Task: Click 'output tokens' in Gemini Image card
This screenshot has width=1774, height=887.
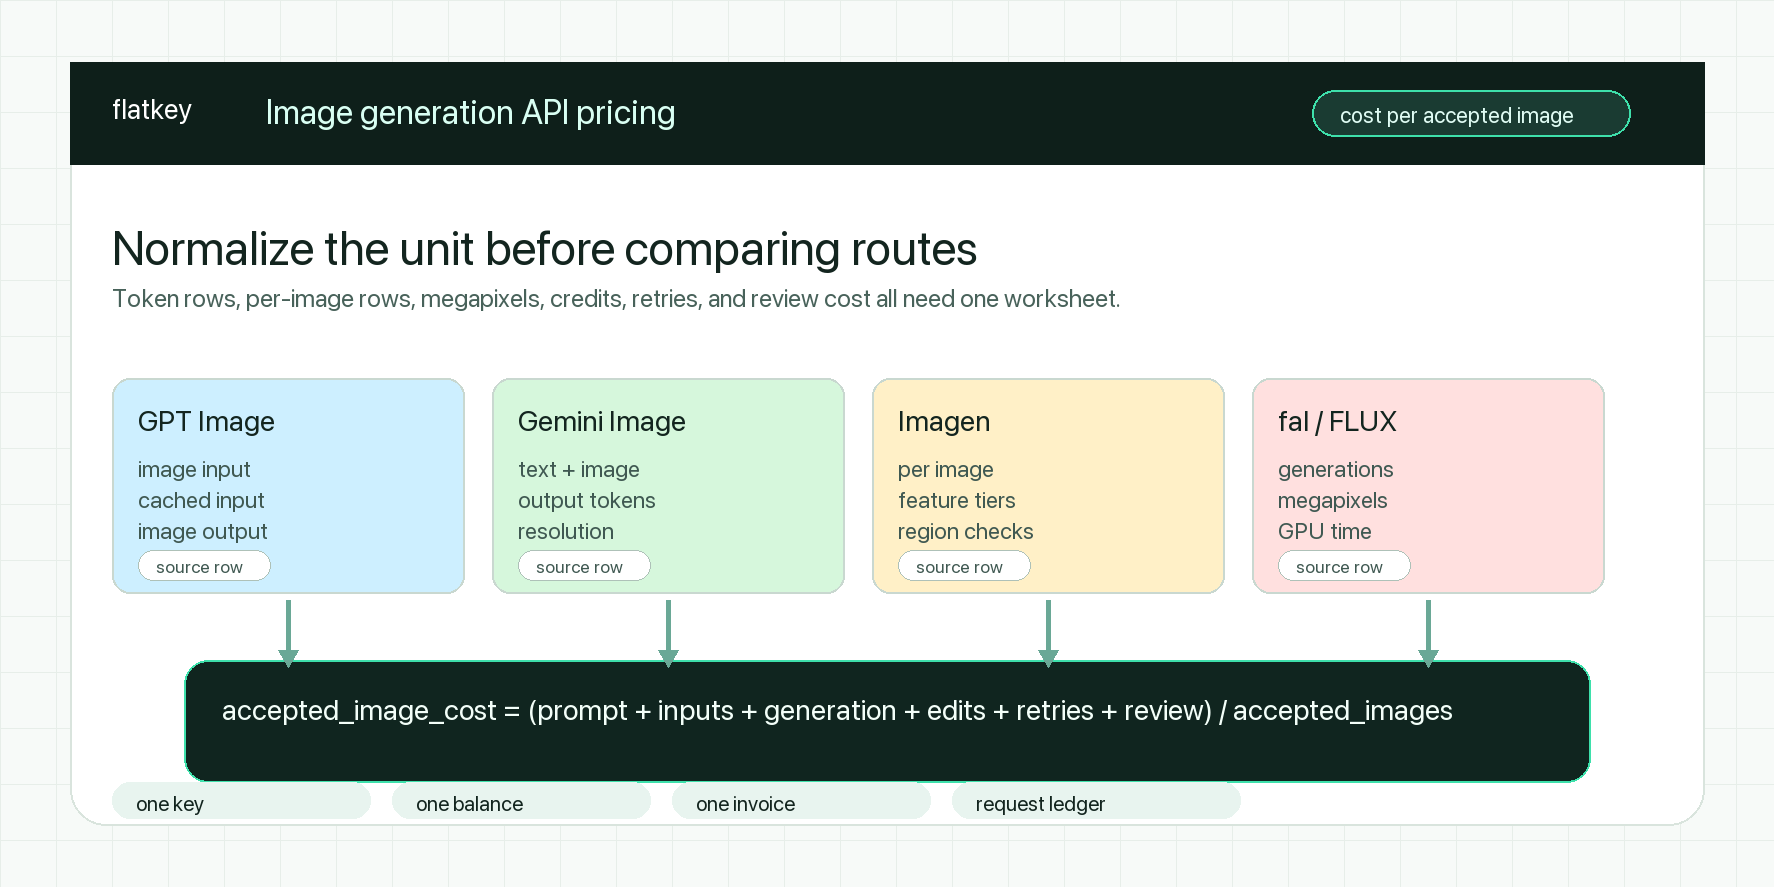Action: [587, 500]
